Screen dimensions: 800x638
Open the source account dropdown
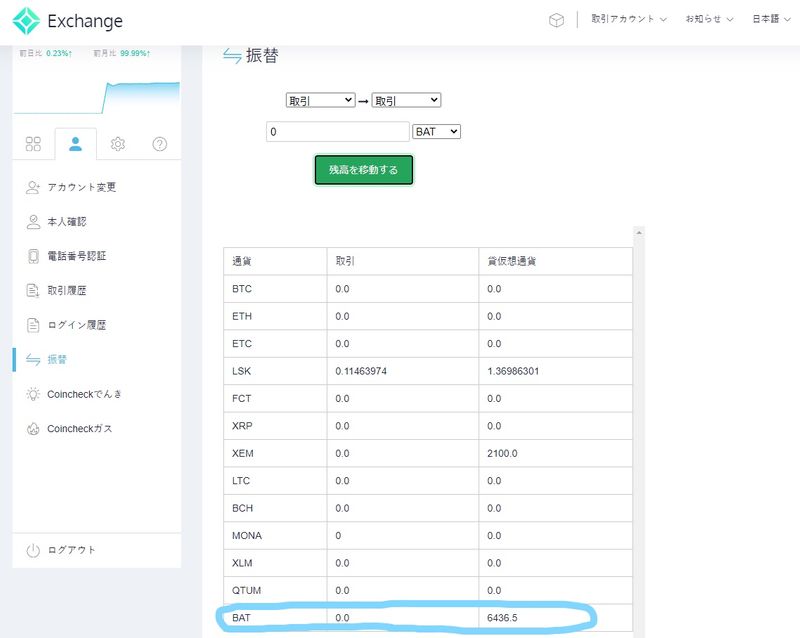(x=320, y=100)
